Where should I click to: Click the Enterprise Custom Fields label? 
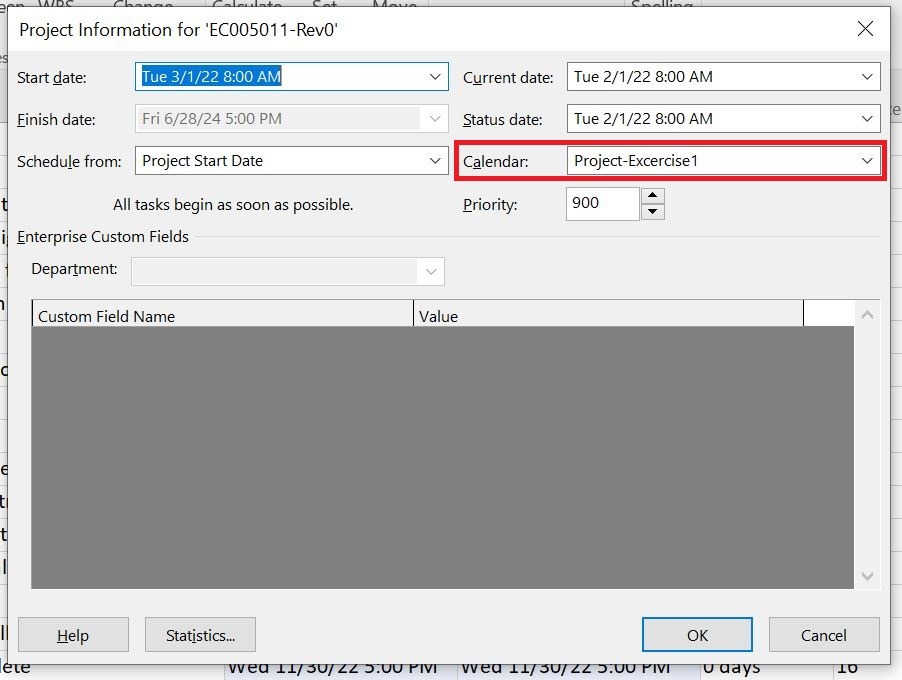click(x=103, y=236)
